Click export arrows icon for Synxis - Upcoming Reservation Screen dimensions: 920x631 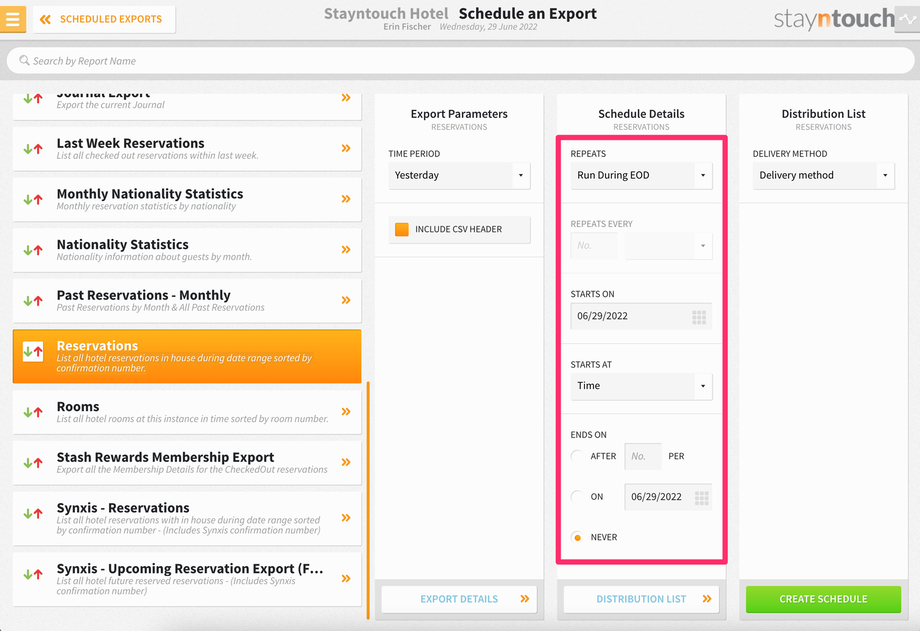(x=33, y=575)
